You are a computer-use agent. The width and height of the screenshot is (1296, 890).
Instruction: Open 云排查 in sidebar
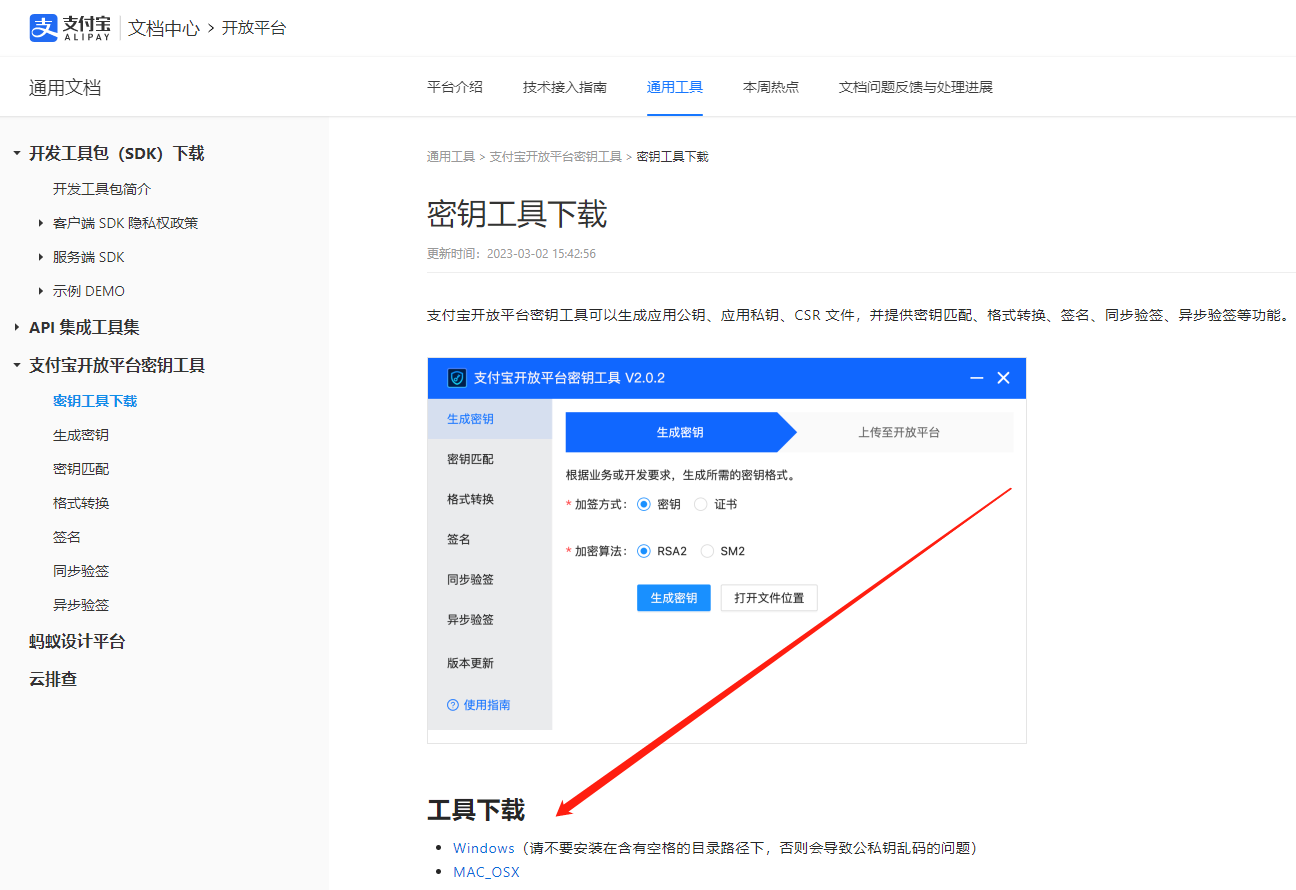click(x=53, y=679)
